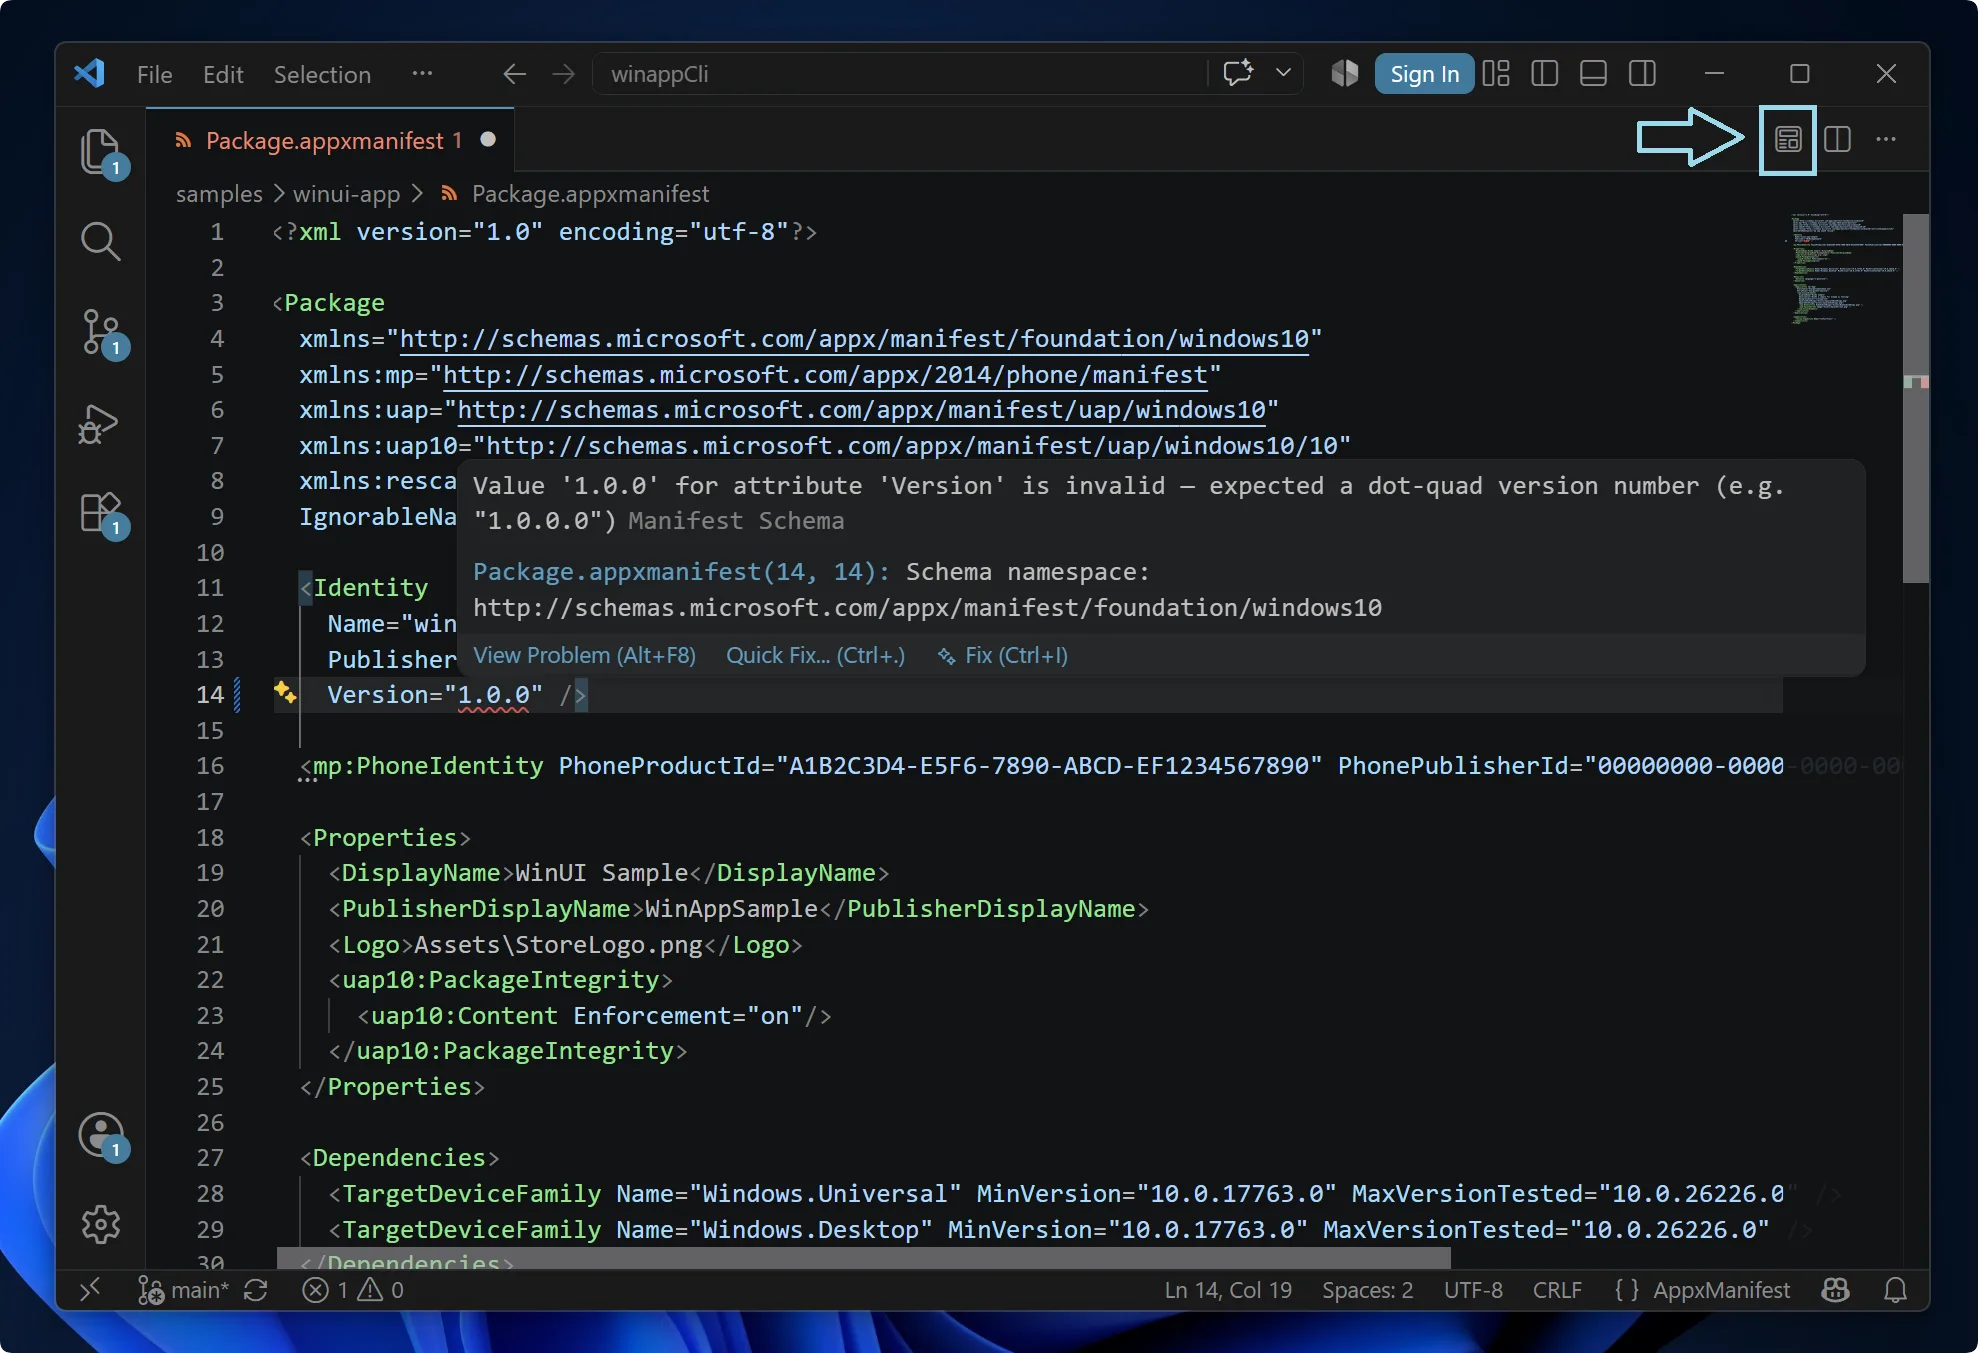Go back with the left arrow

click(x=514, y=74)
